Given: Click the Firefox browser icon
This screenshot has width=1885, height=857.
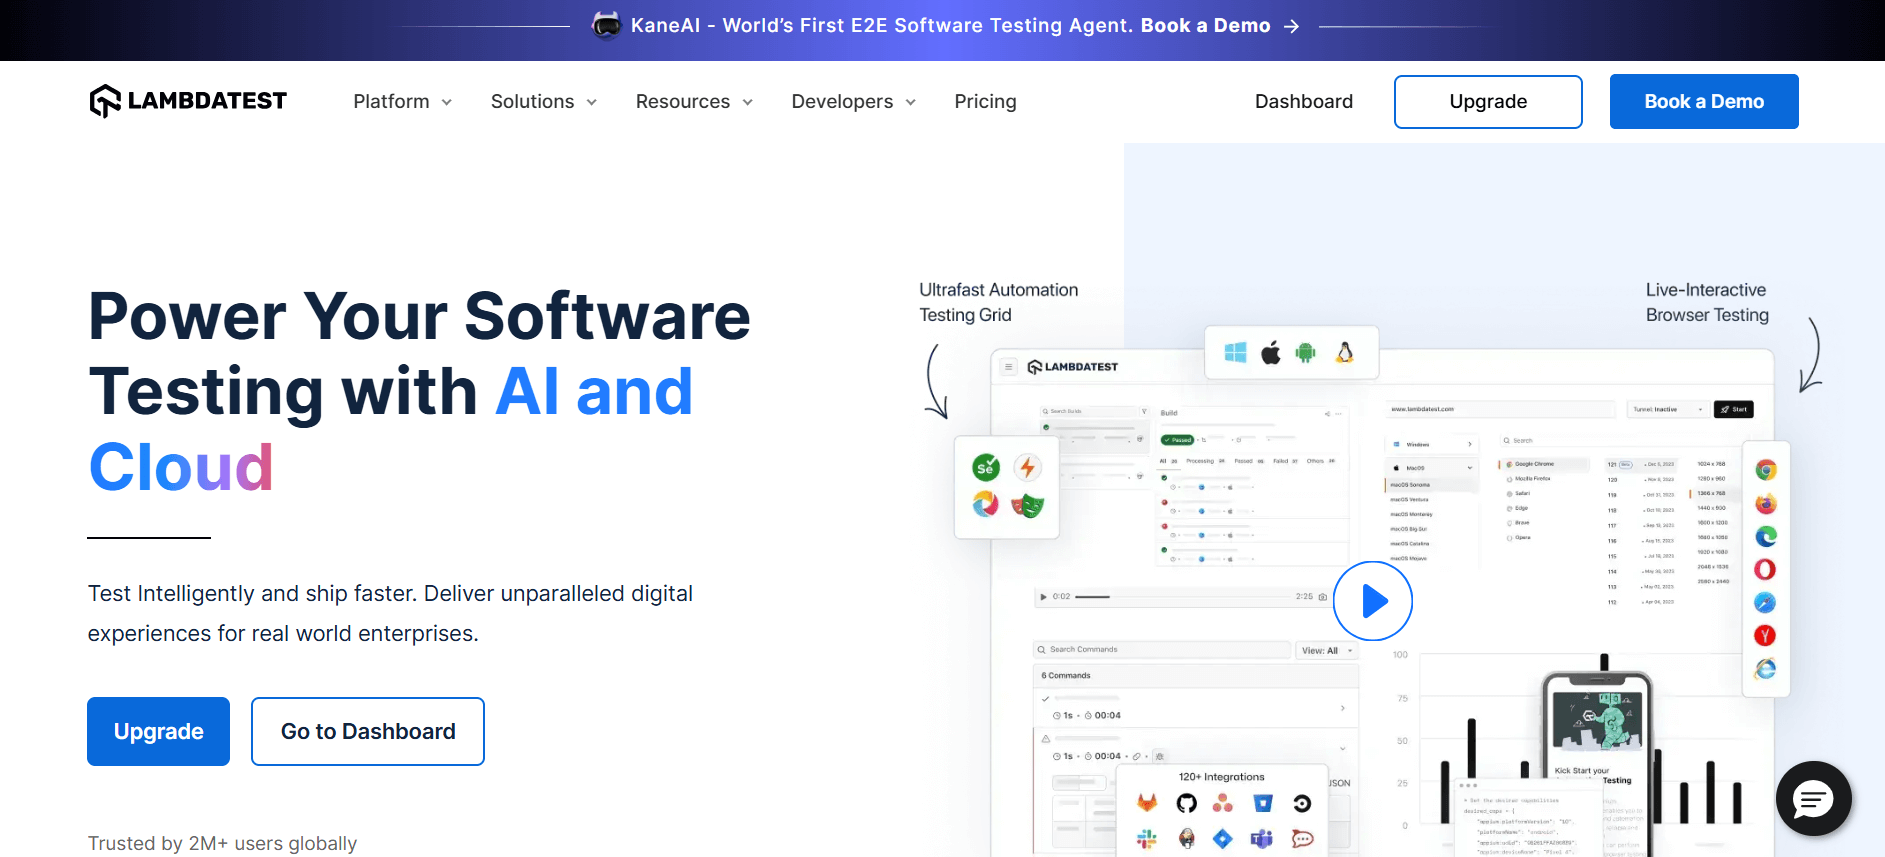Looking at the screenshot, I should [x=1765, y=503].
